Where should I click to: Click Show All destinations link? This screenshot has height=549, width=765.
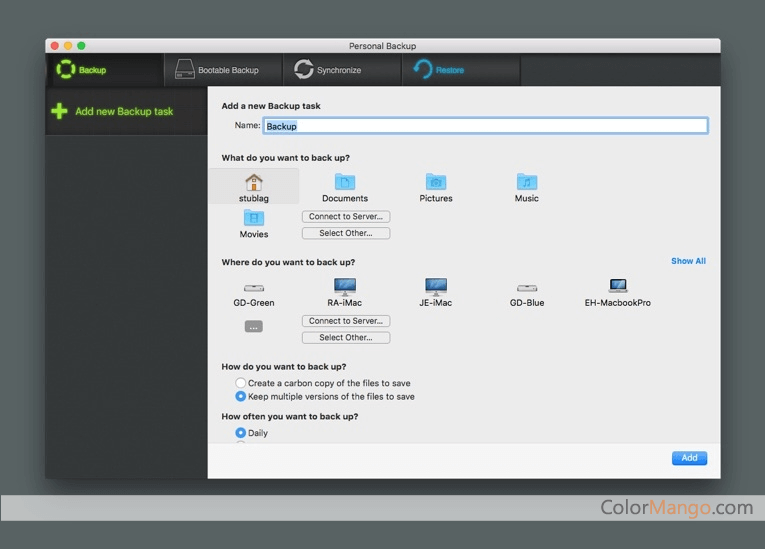pyautogui.click(x=688, y=261)
